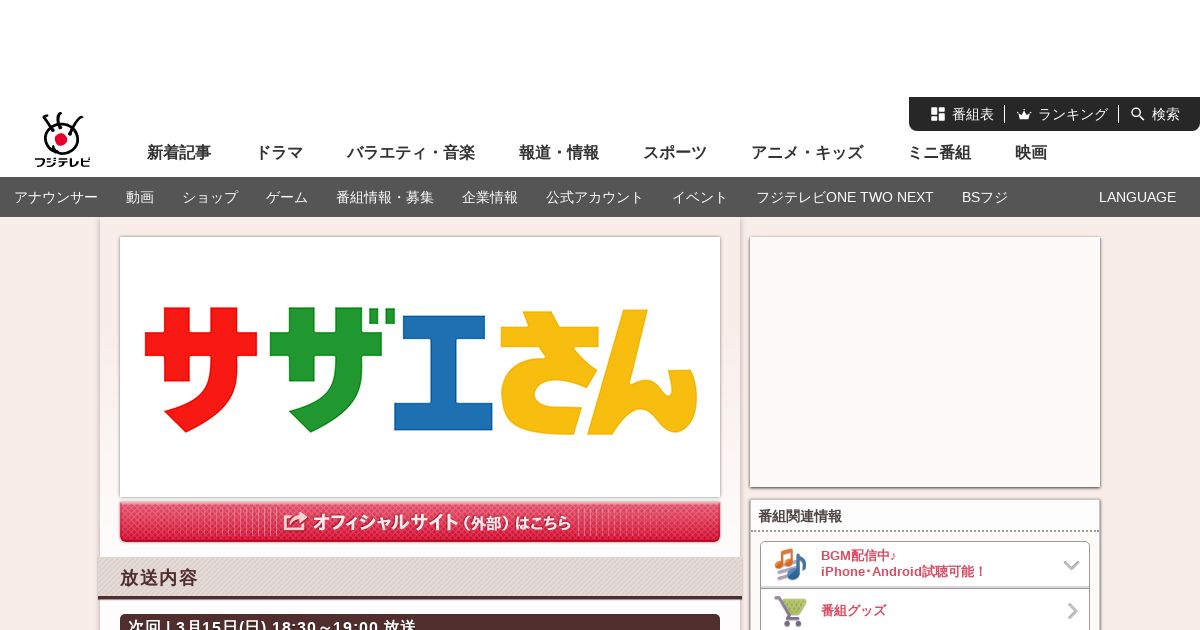Select ミニ番組 menu item
The height and width of the screenshot is (630, 1200).
(x=939, y=153)
